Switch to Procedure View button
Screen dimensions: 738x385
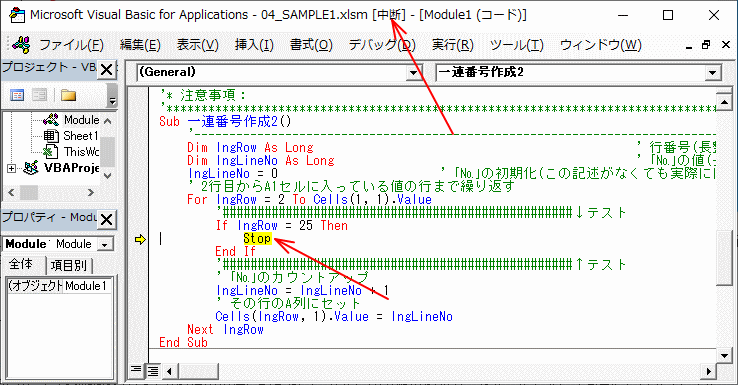[x=136, y=371]
